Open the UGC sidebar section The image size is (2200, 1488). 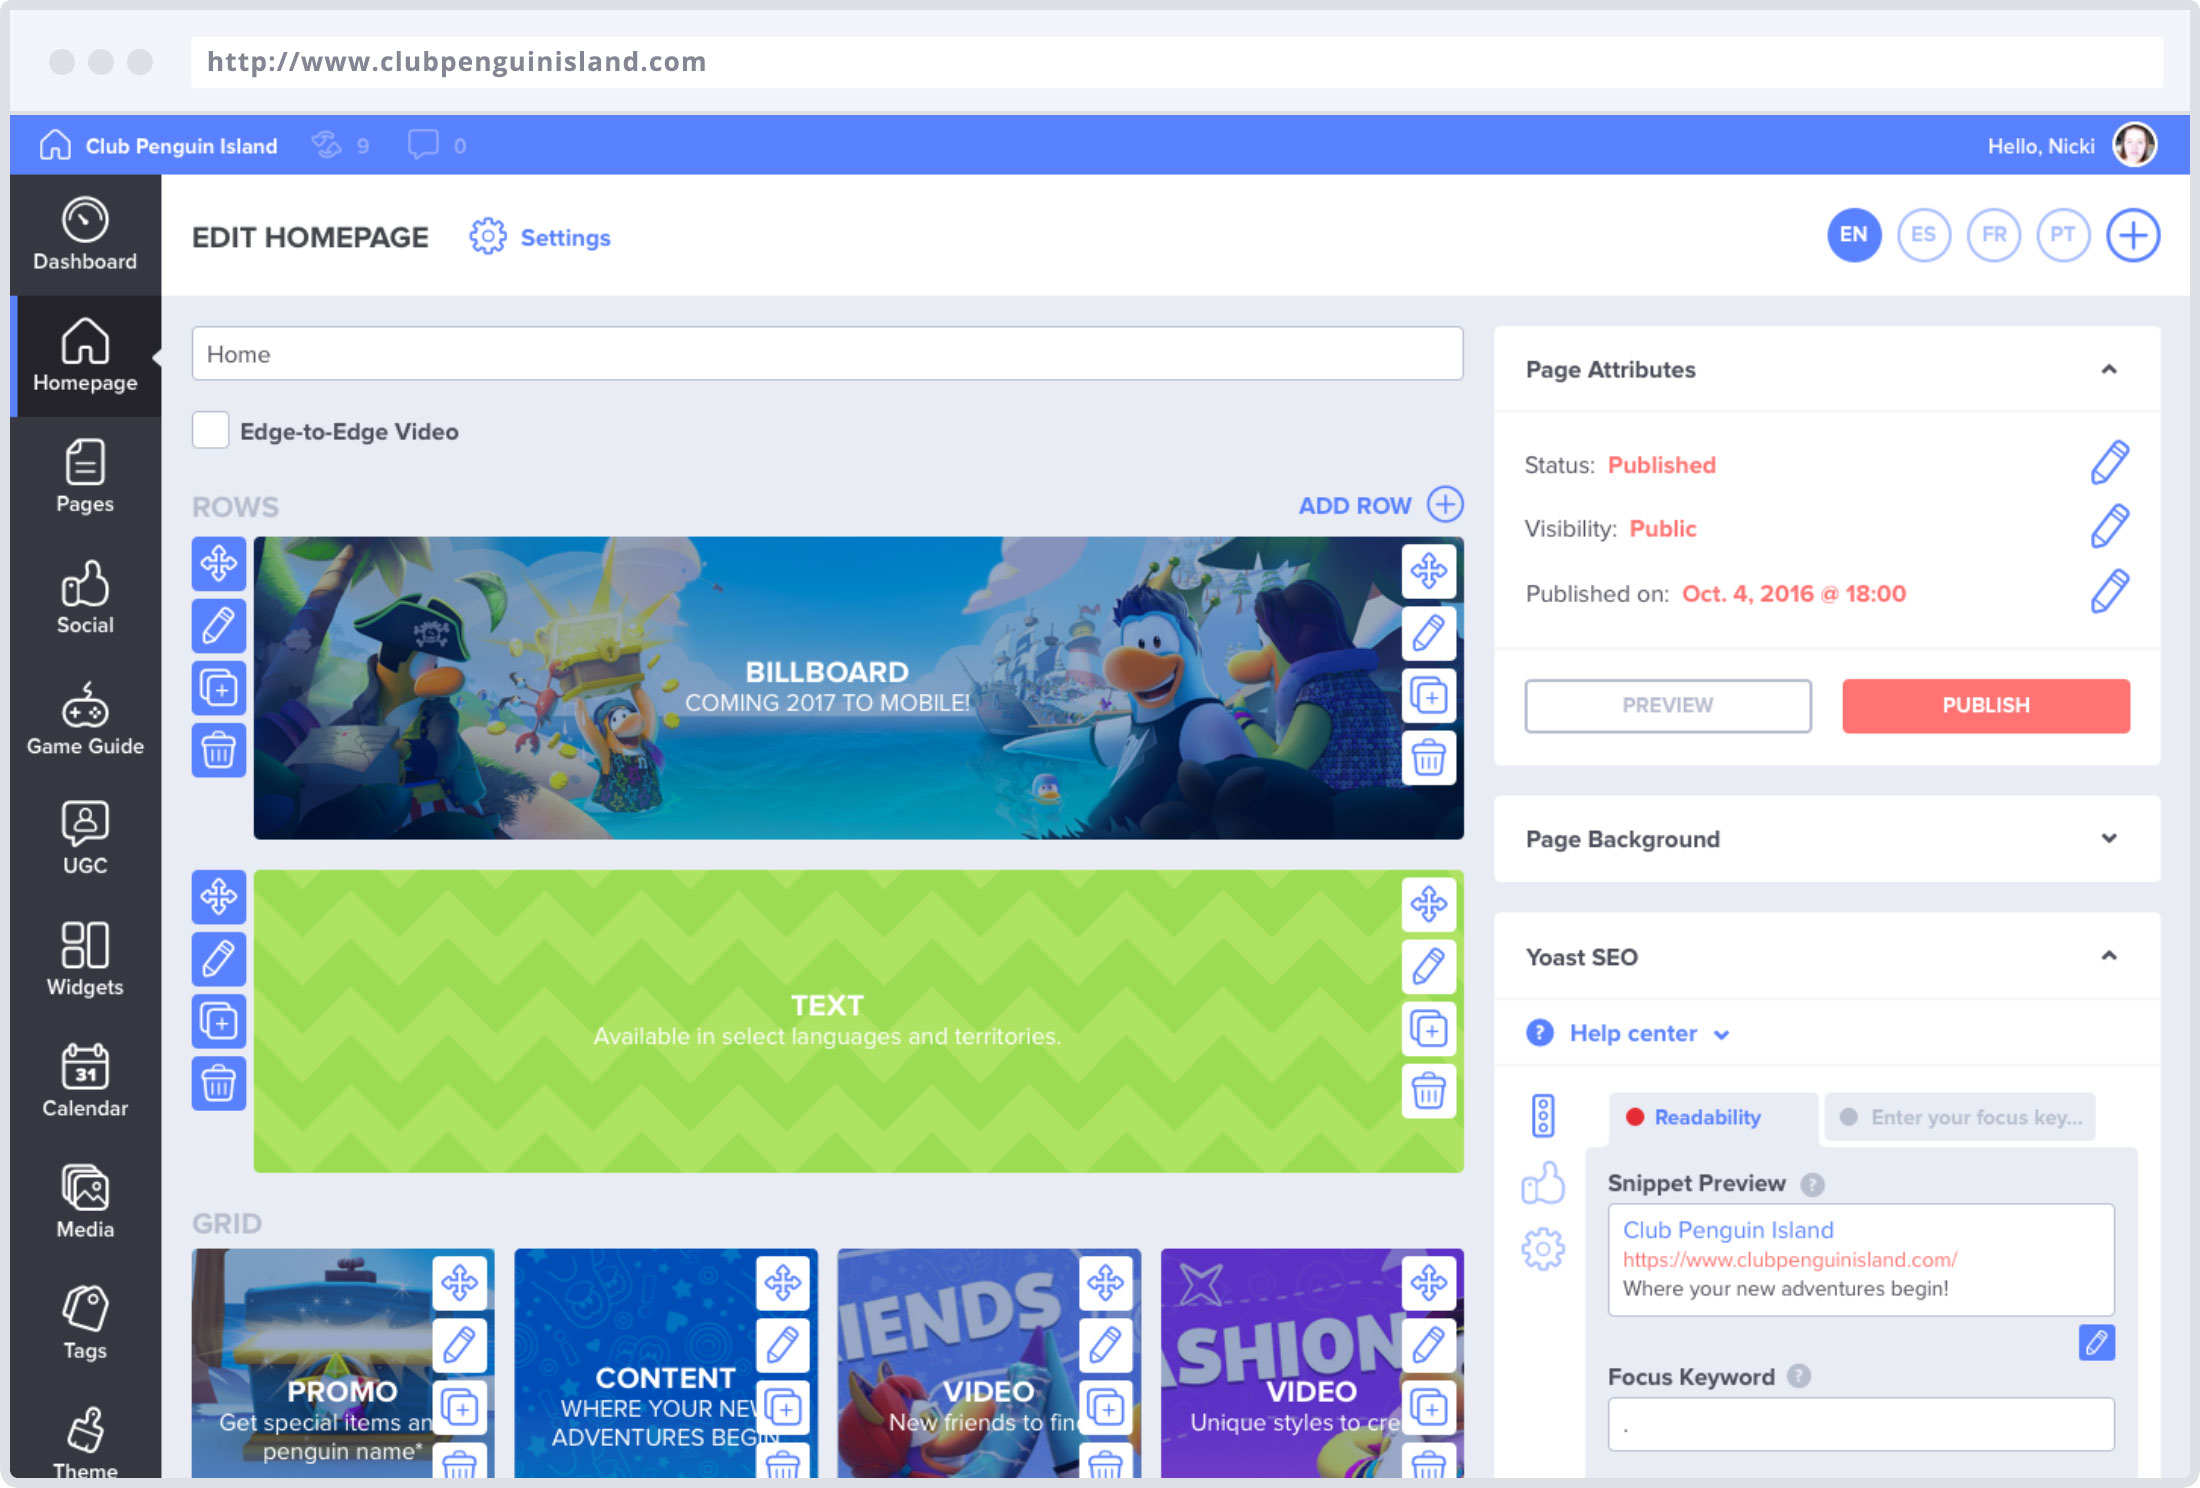[x=85, y=839]
